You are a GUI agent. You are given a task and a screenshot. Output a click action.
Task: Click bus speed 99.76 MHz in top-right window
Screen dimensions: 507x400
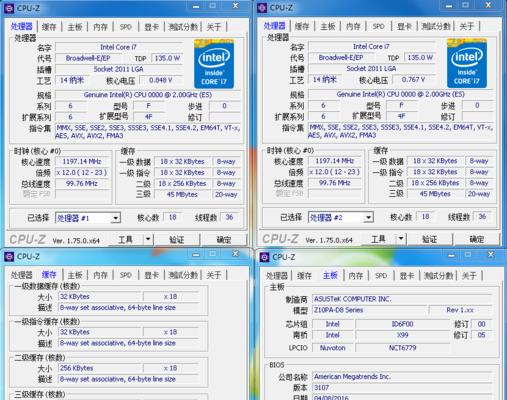(x=335, y=183)
